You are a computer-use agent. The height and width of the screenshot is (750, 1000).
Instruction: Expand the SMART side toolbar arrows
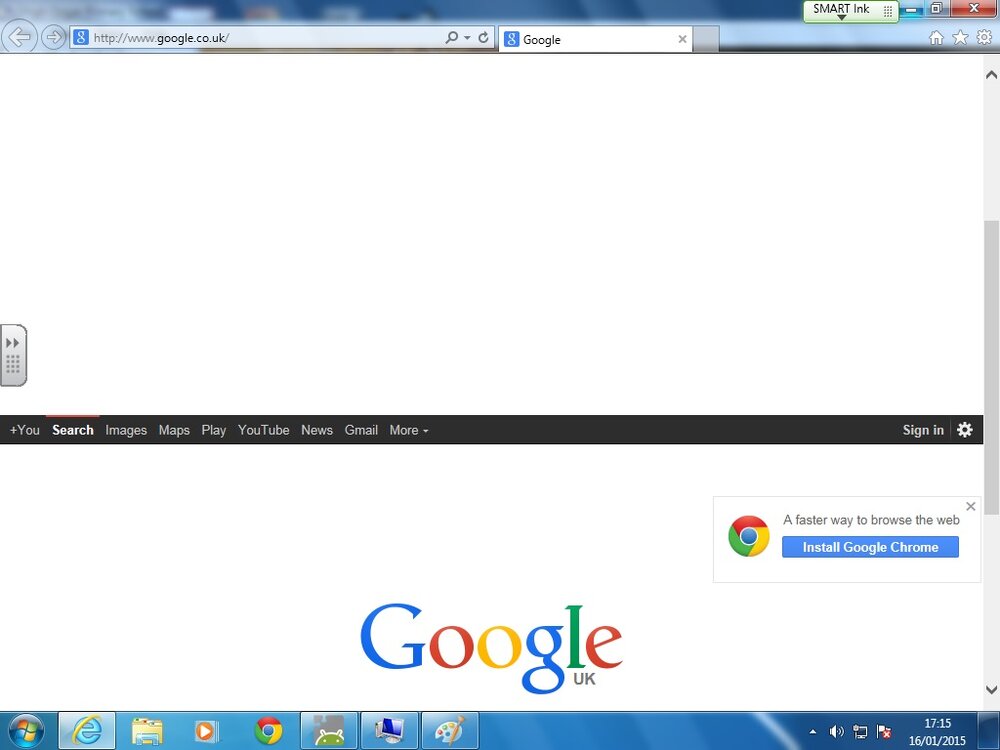click(12, 343)
